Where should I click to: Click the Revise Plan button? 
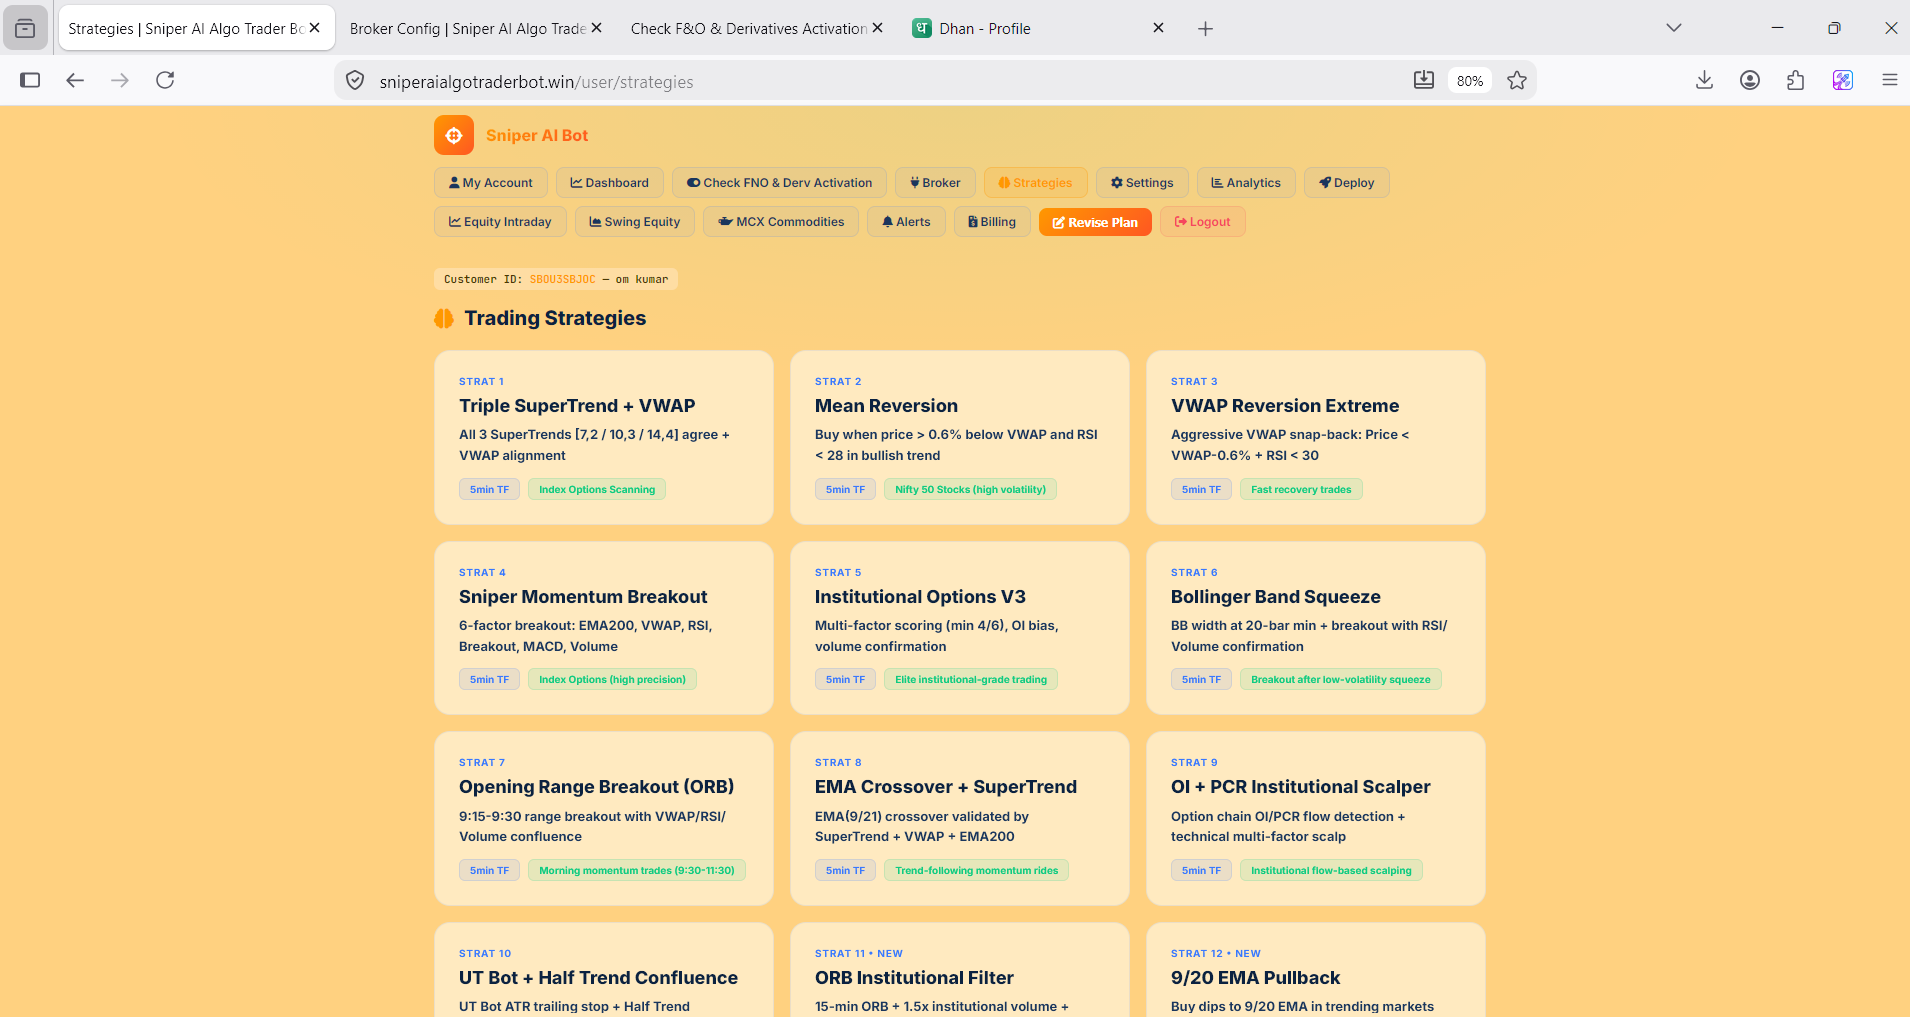point(1095,222)
